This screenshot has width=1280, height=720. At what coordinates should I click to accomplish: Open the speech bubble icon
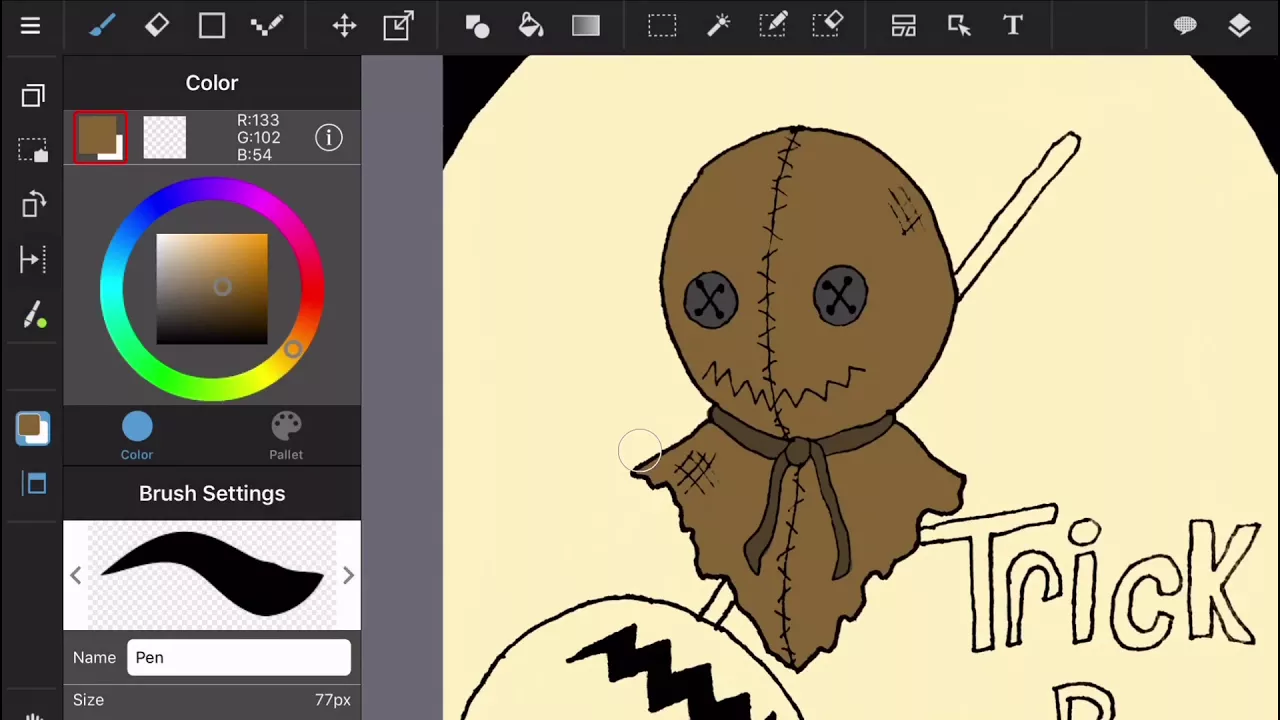click(1185, 26)
